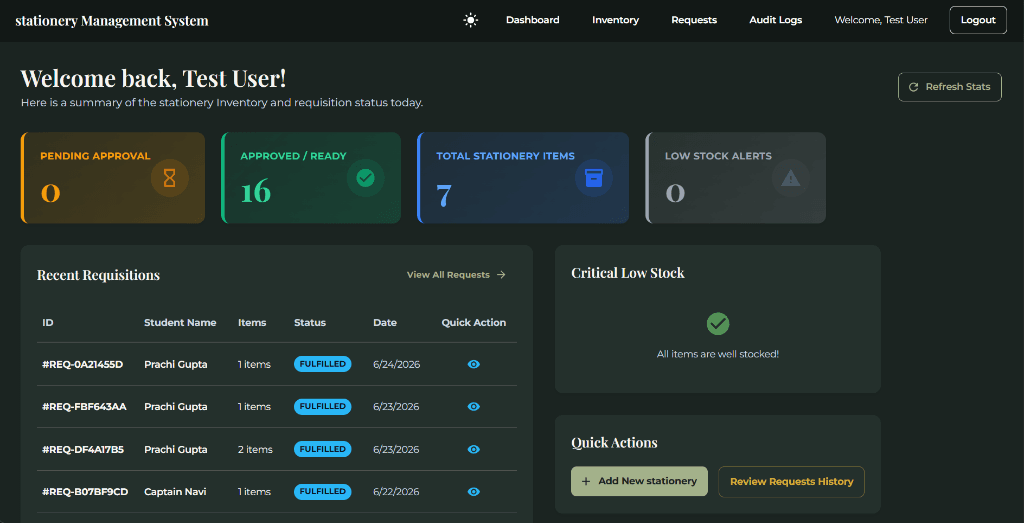Open Review Requests History
Screen dimensions: 1024x523
click(792, 482)
